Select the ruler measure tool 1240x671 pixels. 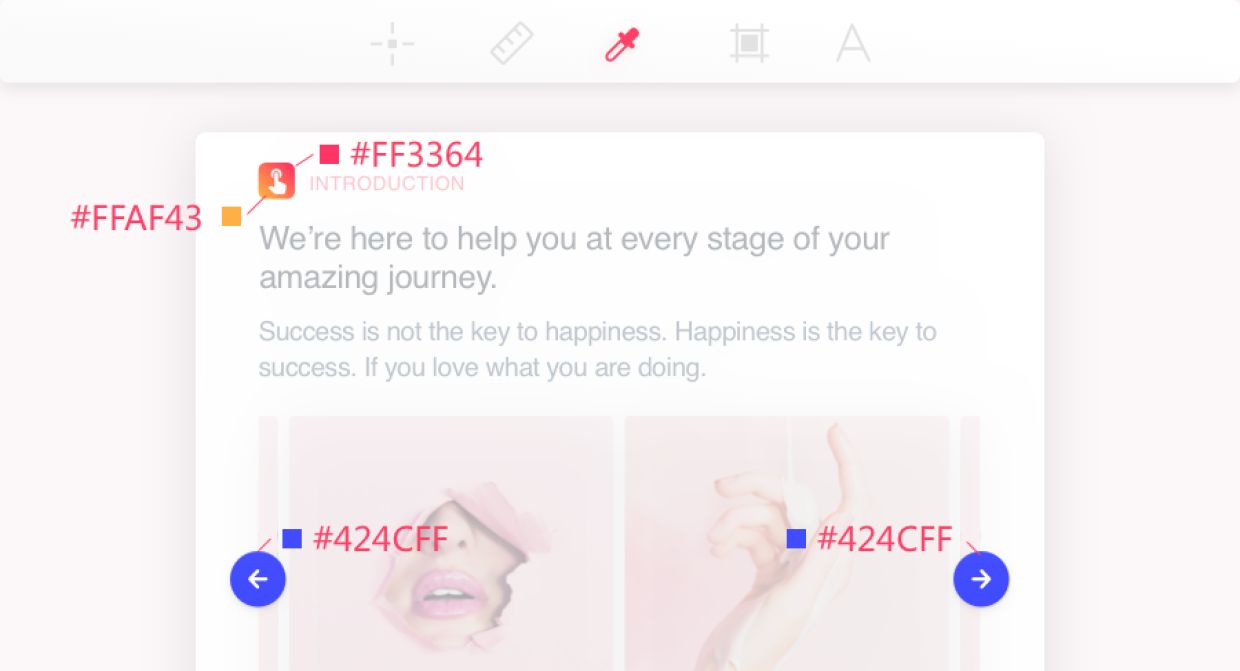(x=511, y=44)
